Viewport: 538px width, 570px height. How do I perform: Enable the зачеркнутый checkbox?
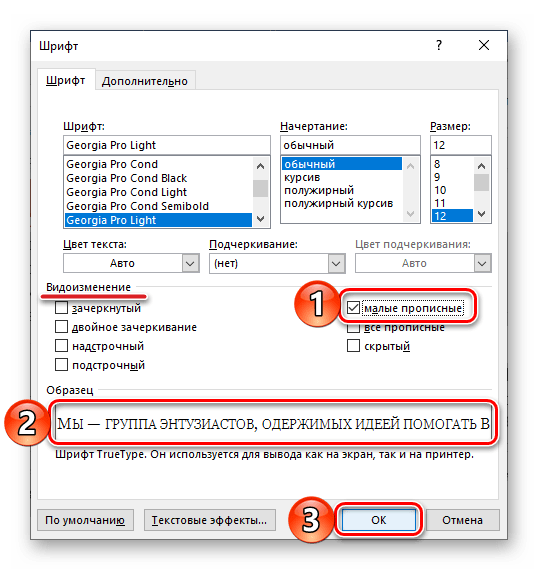61,308
